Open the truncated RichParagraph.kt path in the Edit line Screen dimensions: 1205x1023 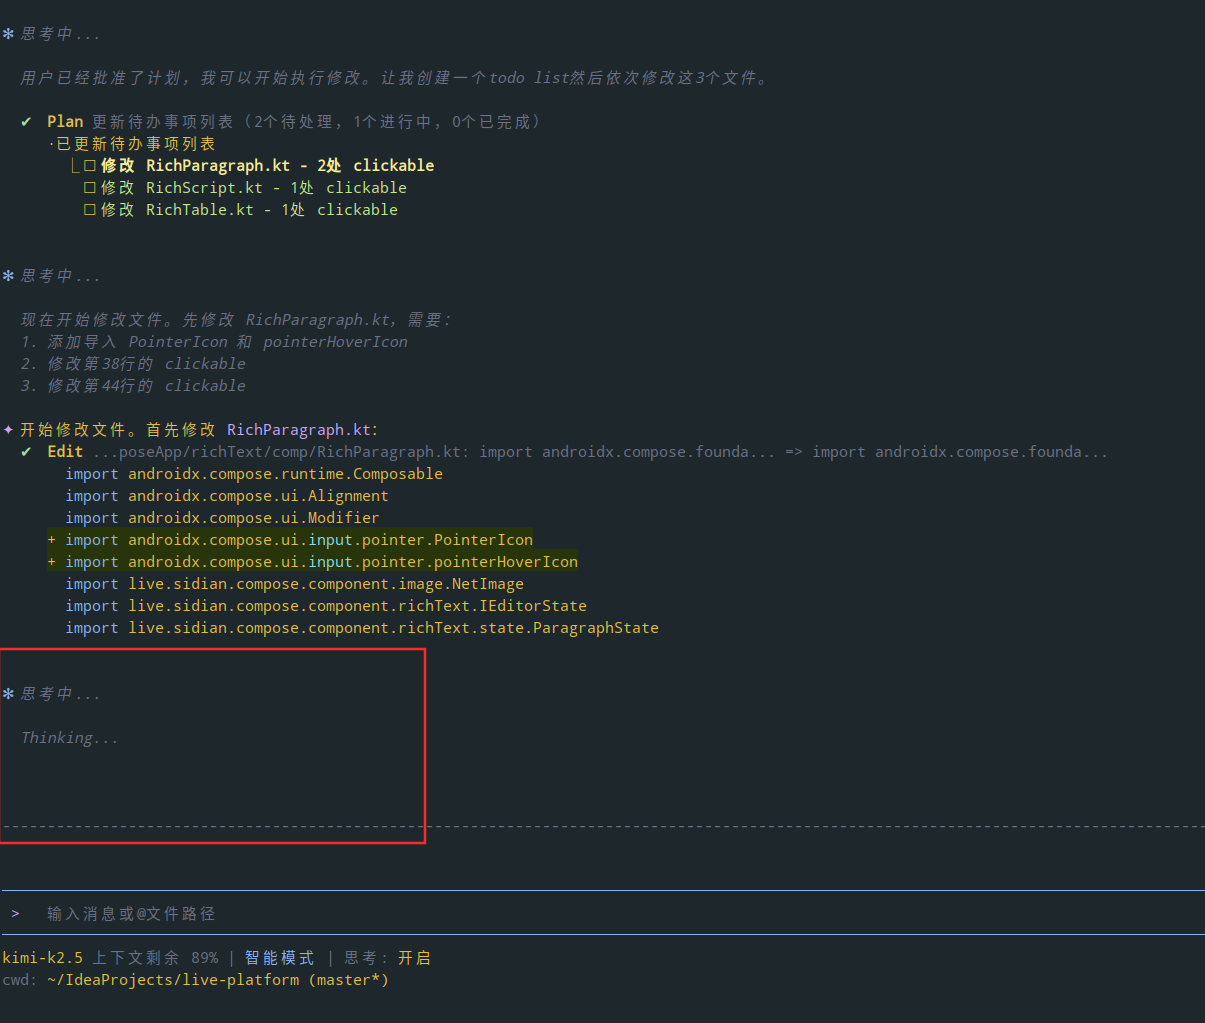[279, 452]
